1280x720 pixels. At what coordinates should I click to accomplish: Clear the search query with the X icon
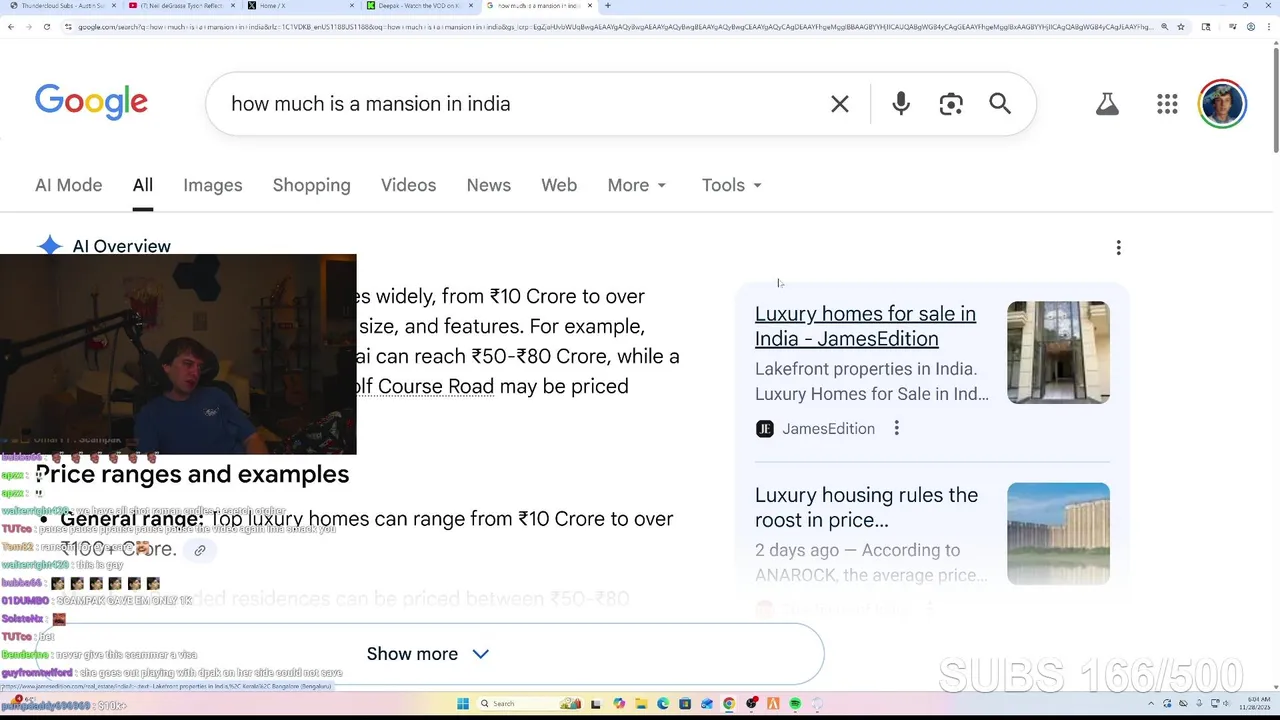click(840, 104)
